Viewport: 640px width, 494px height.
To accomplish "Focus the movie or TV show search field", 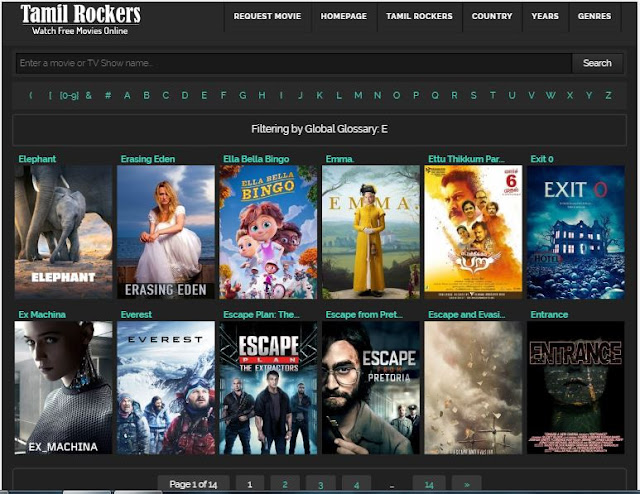I will pyautogui.click(x=294, y=63).
